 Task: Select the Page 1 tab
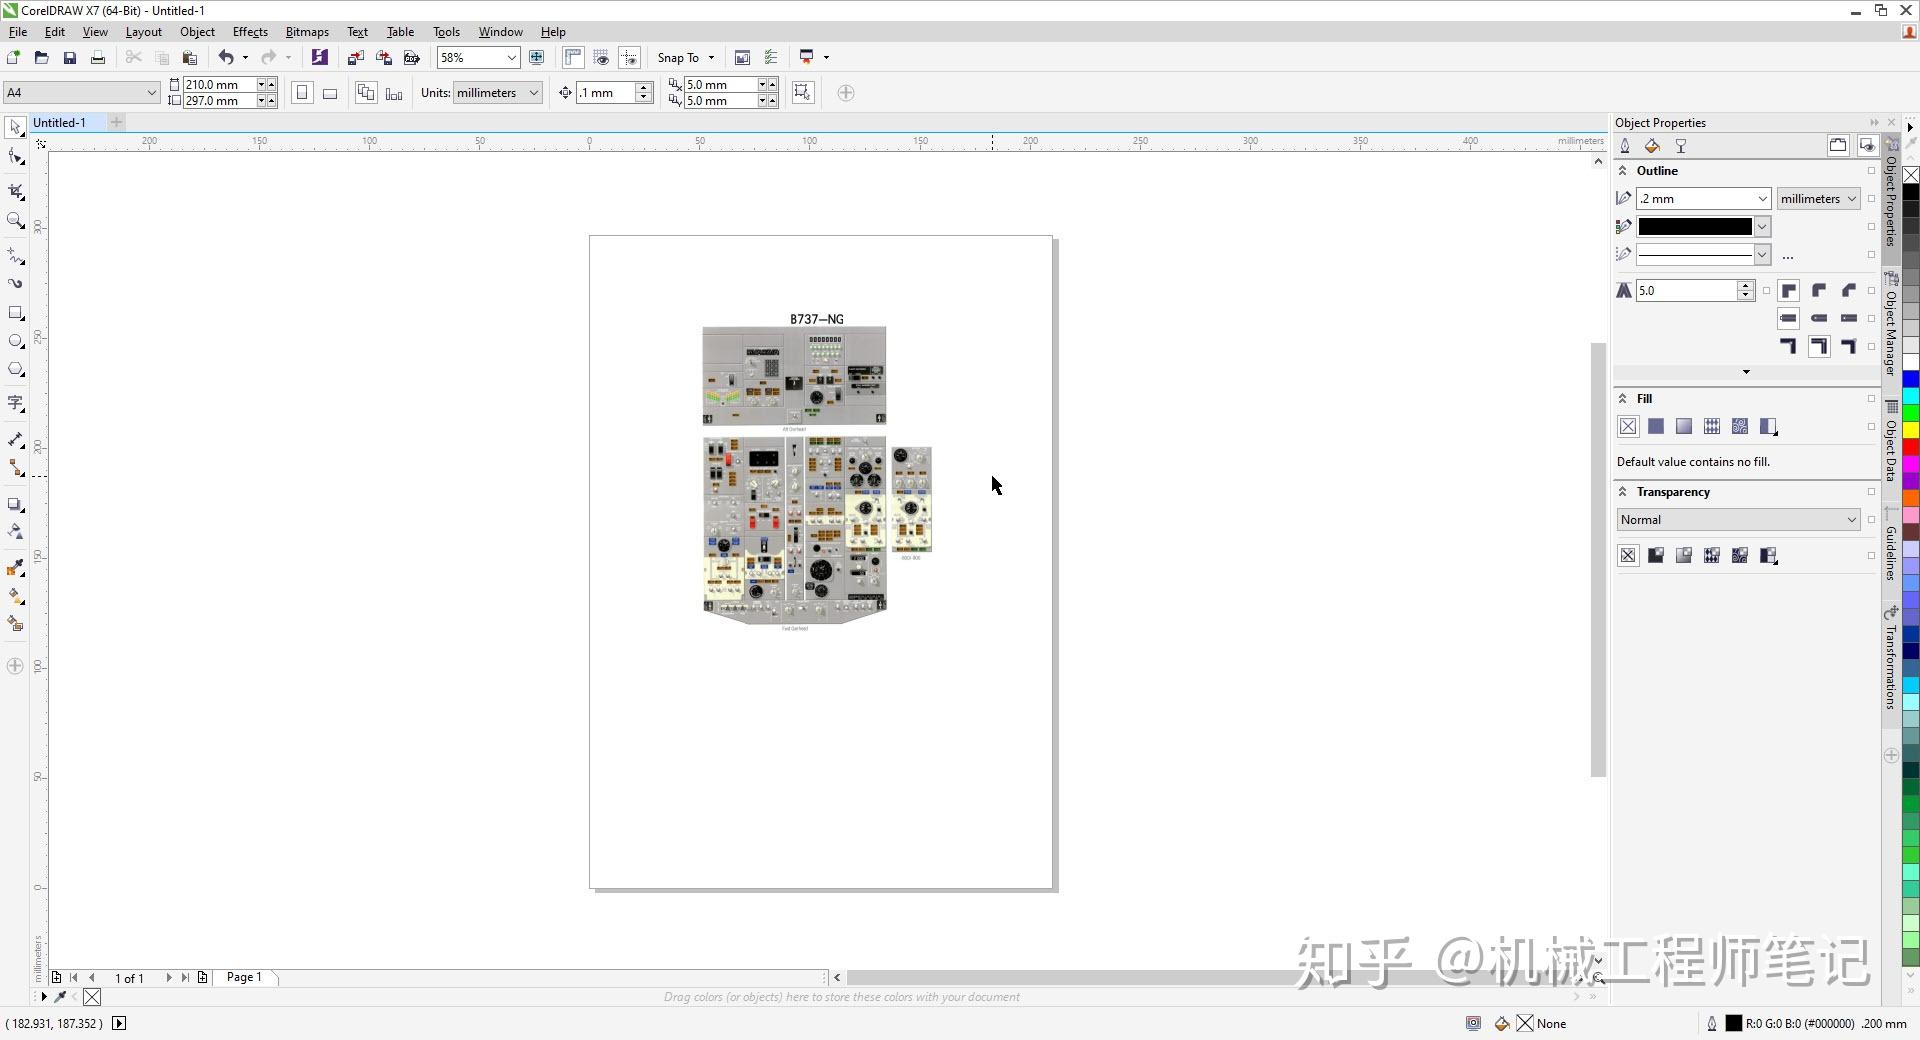coord(244,977)
